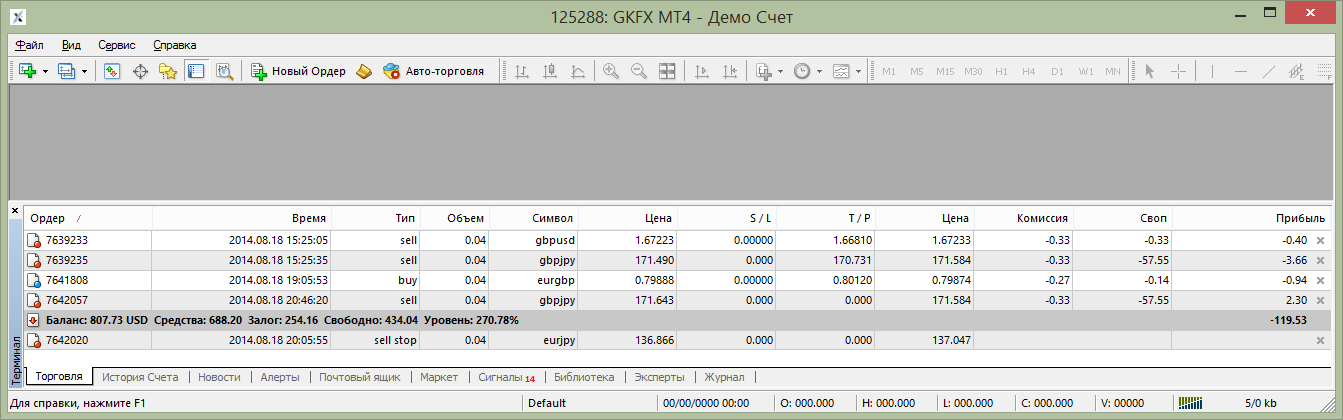Open the Библиотека tab
Viewport: 1343px width, 420px height.
[583, 377]
